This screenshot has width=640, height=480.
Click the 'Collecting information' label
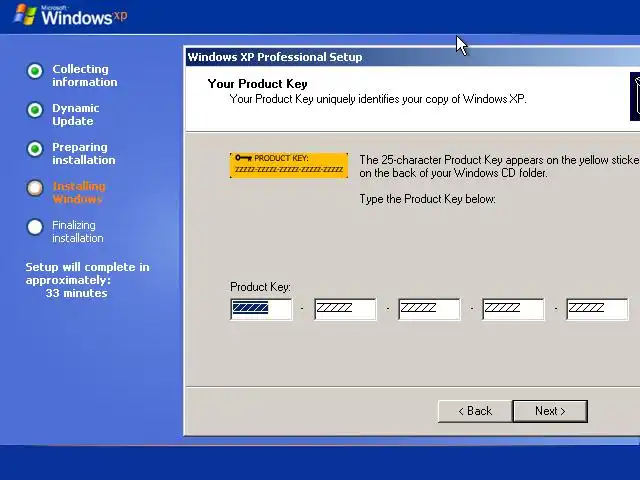(84, 76)
